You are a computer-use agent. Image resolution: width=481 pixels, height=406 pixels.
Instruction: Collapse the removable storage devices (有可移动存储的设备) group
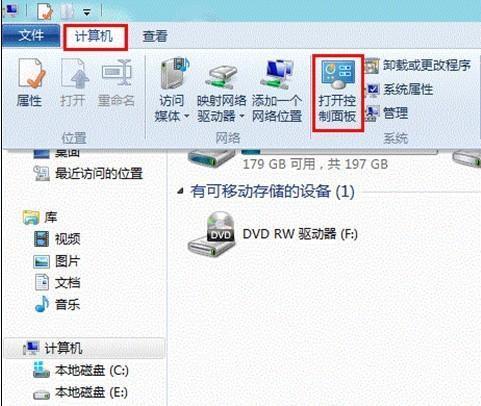180,191
